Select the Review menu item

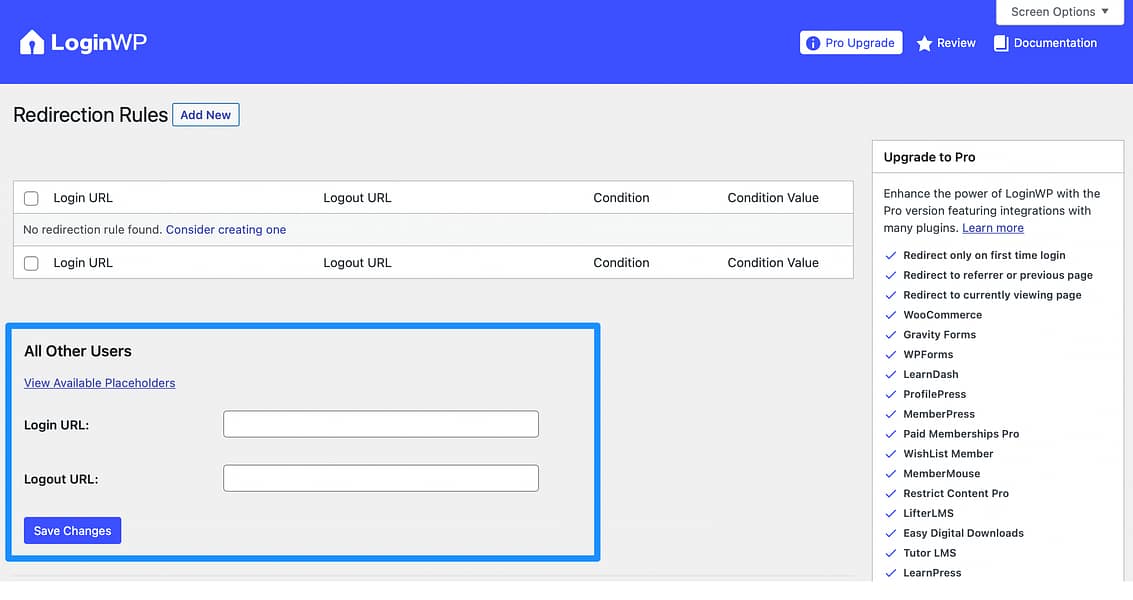tap(953, 42)
